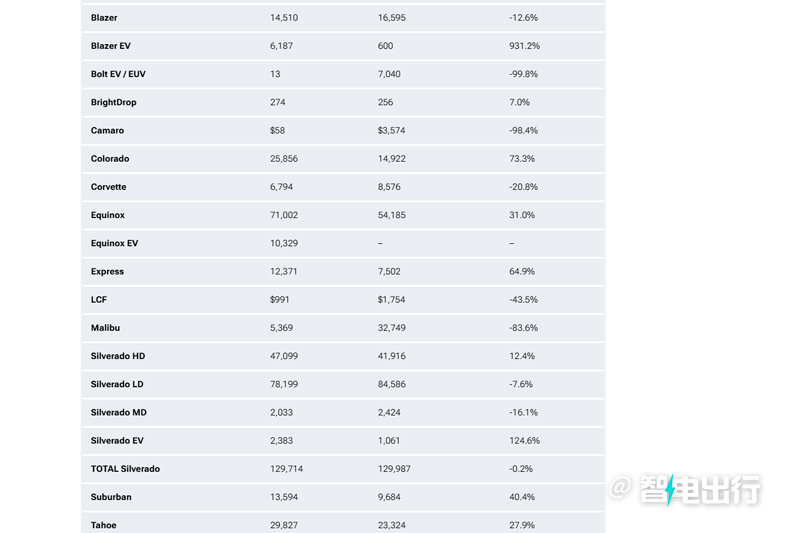This screenshot has height=533, width=800.
Task: Select the Corvette percentage -20.8%
Action: [523, 187]
